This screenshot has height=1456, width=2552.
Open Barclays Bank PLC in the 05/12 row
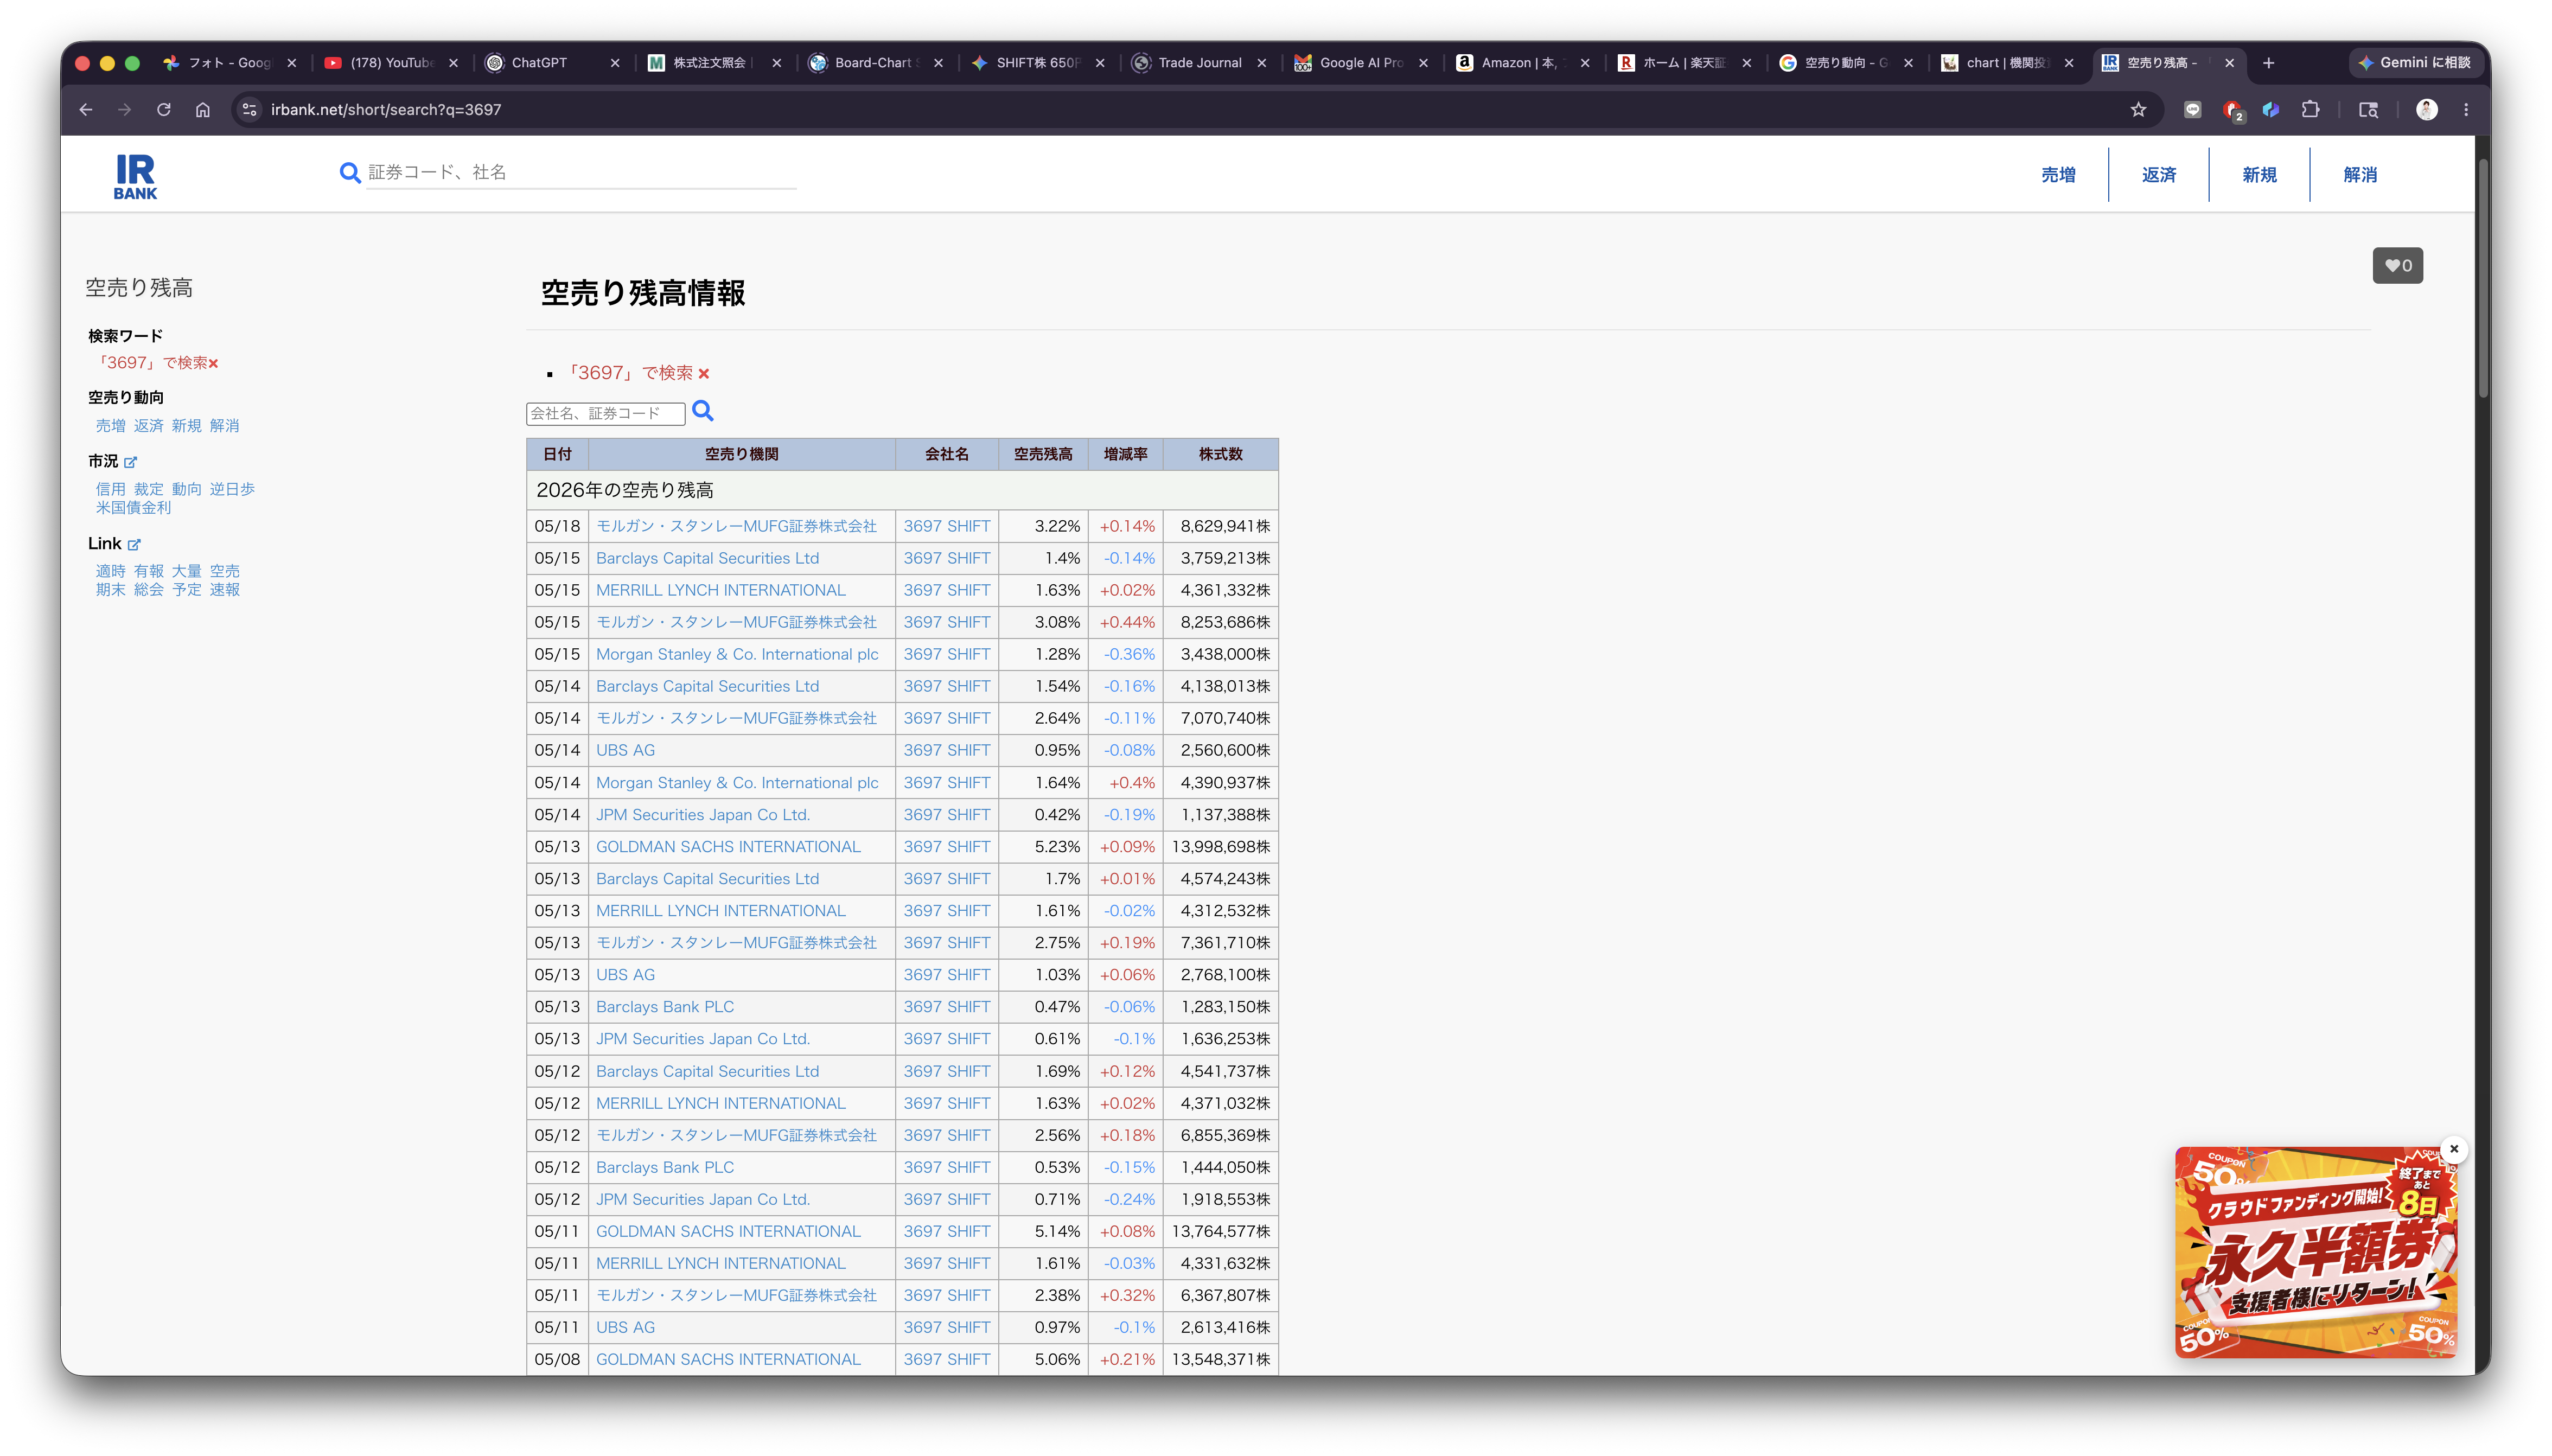point(665,1167)
